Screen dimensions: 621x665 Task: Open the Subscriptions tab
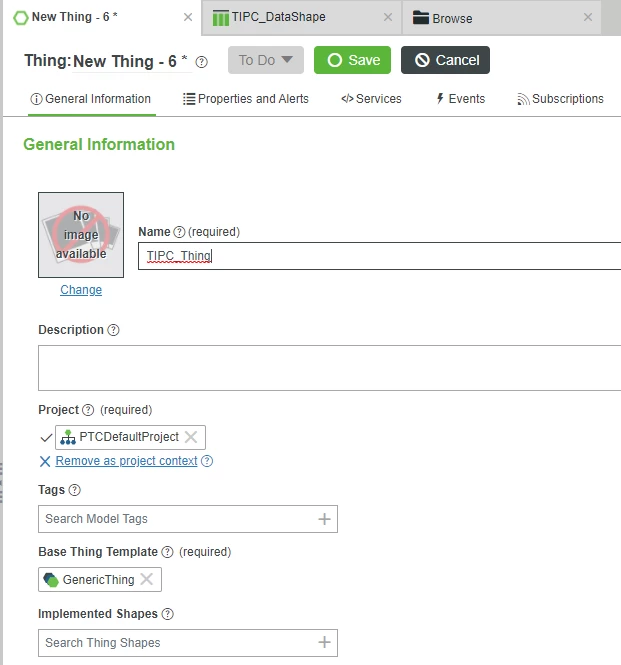(560, 99)
